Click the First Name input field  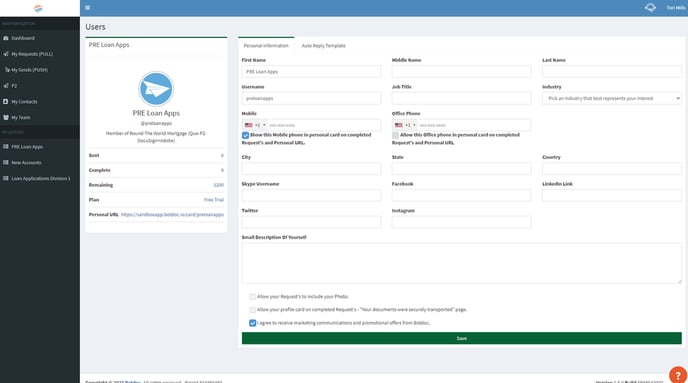point(311,72)
